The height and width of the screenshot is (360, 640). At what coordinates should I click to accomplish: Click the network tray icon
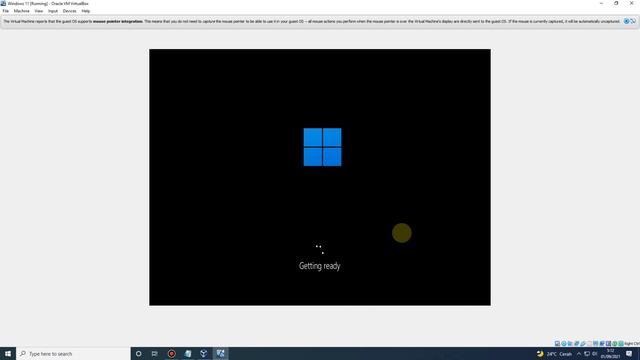click(587, 354)
